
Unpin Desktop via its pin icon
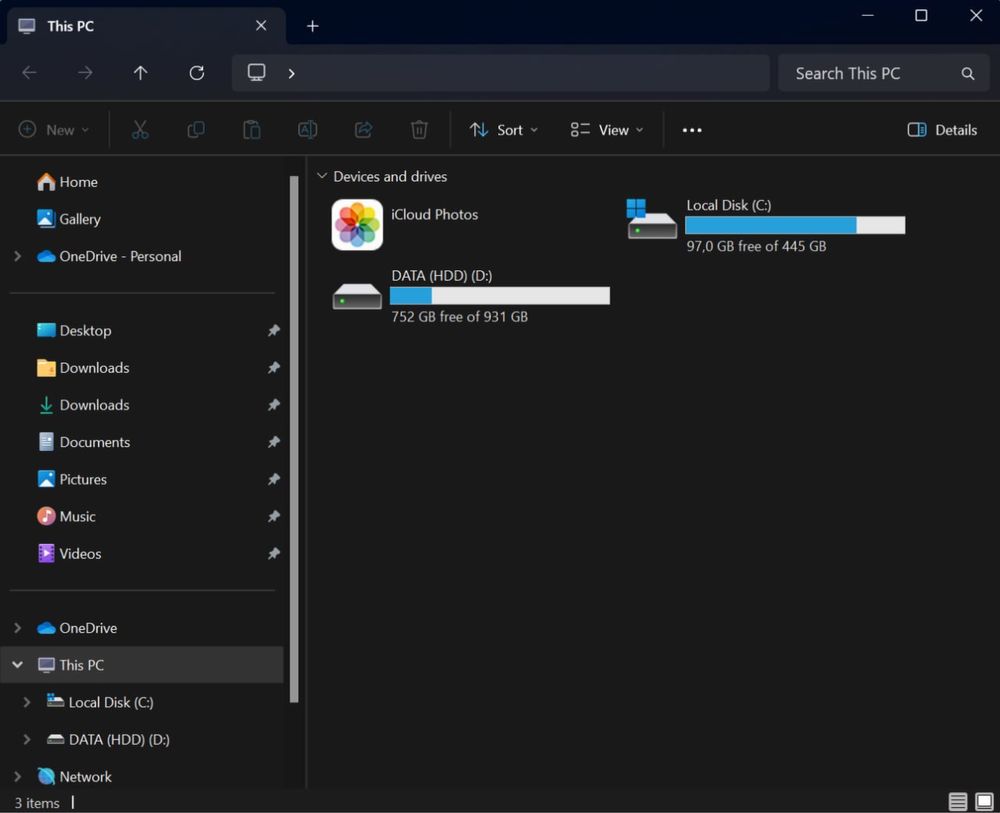tap(274, 330)
